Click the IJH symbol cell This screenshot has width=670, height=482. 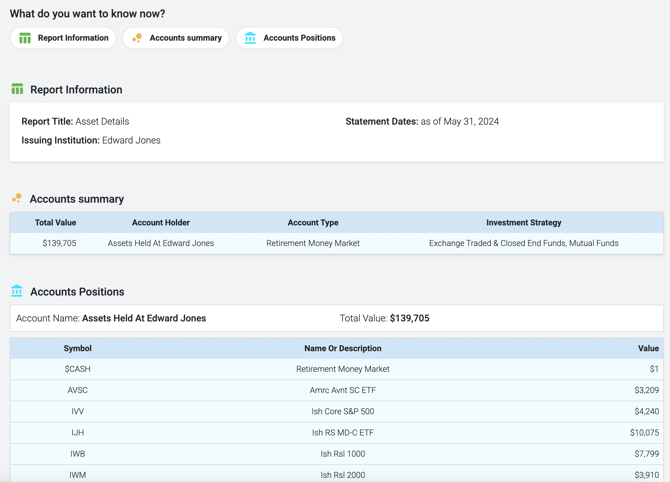(77, 433)
